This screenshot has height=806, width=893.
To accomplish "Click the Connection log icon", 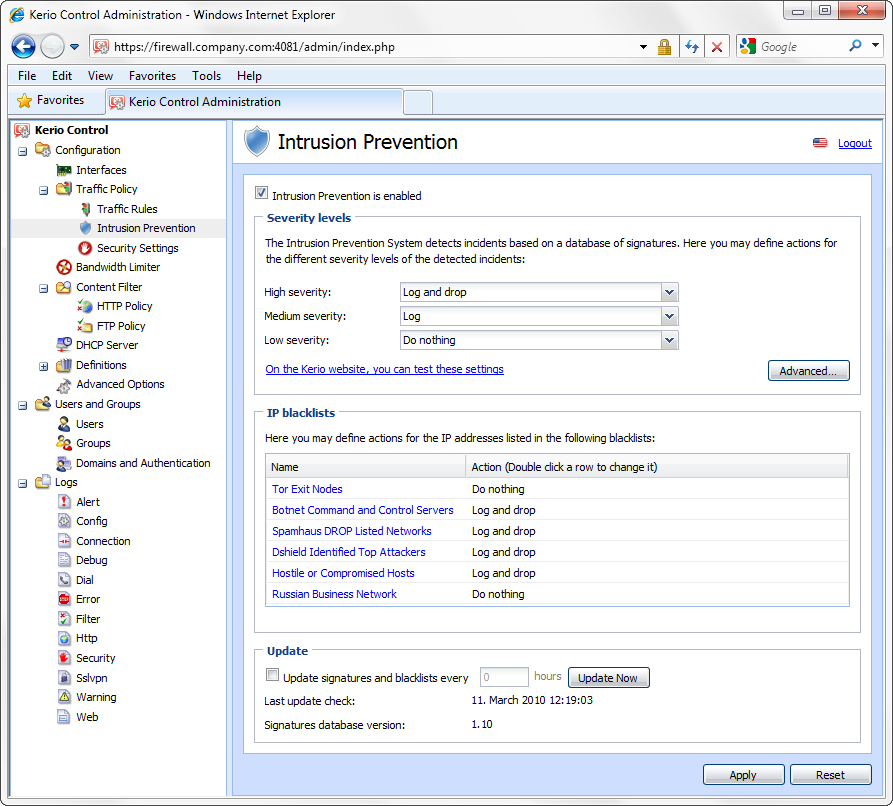I will pos(64,541).
